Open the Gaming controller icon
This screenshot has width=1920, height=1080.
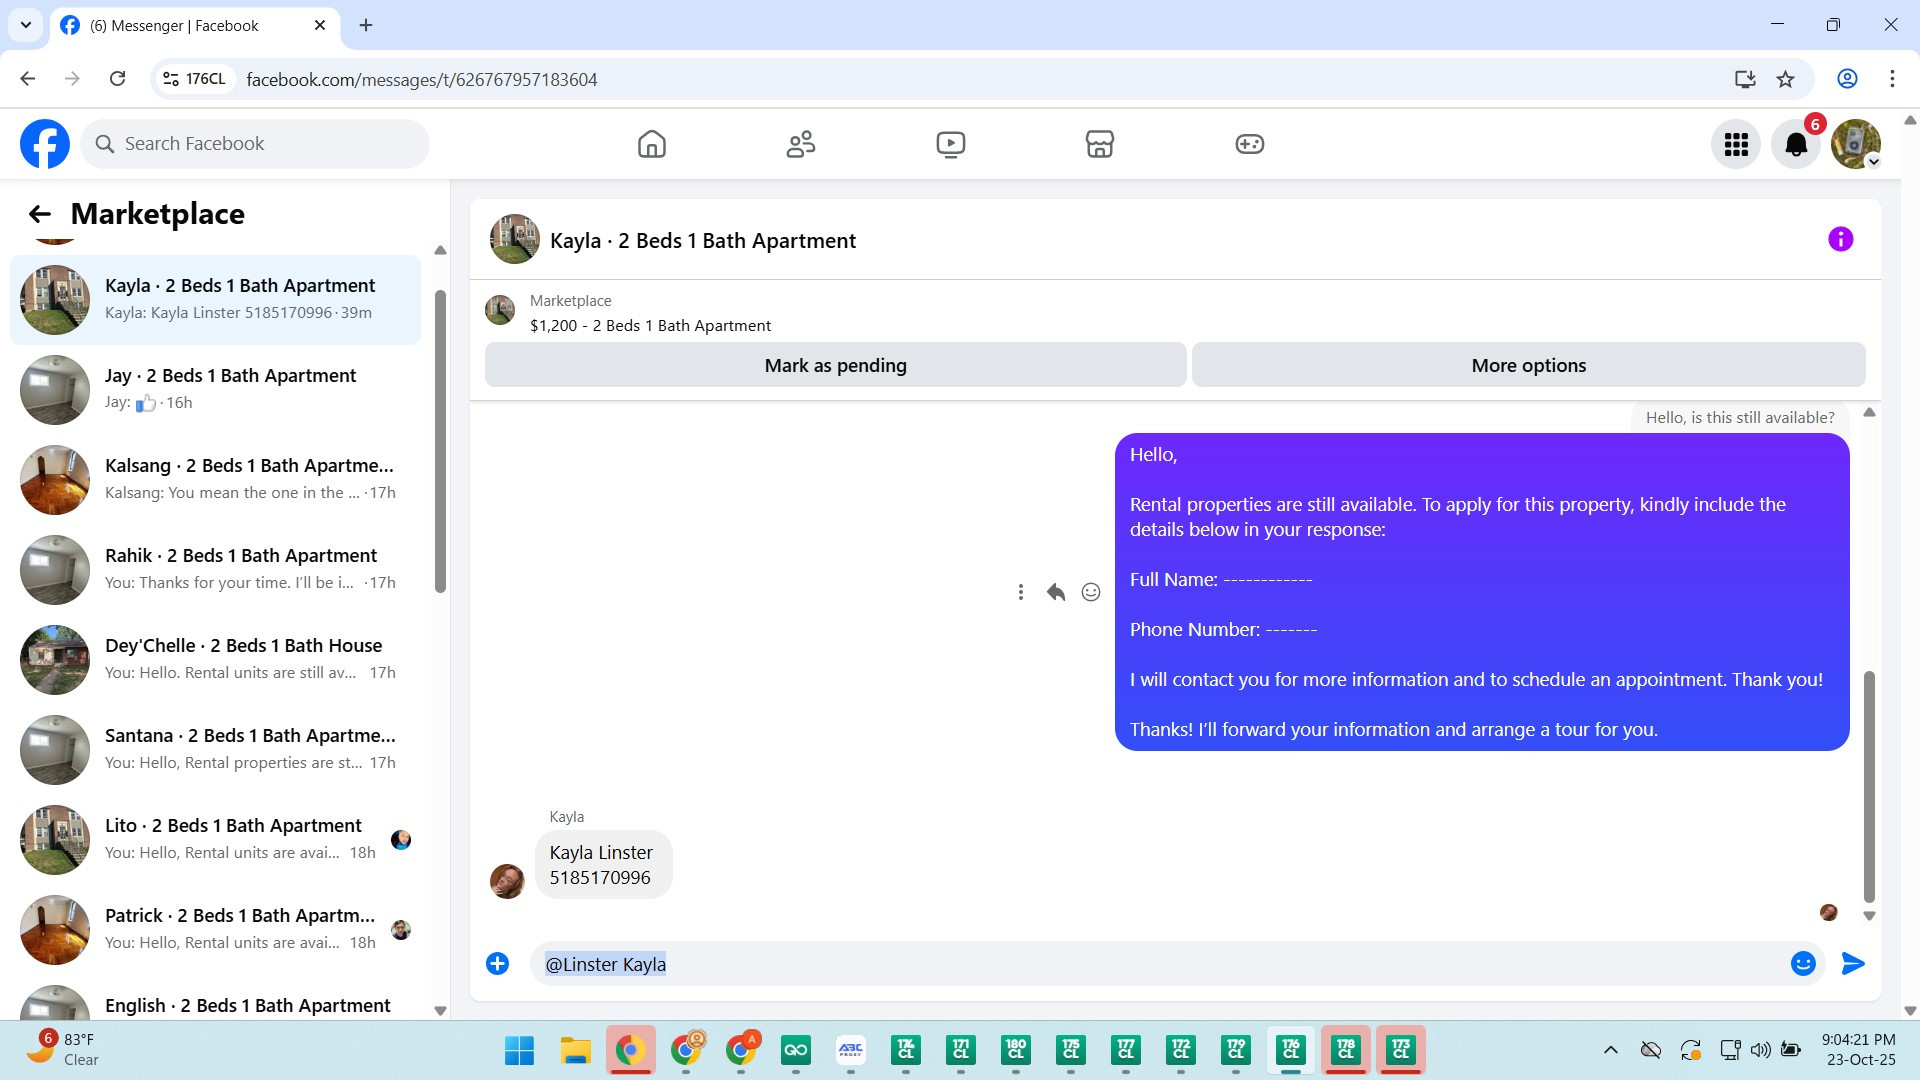(x=1249, y=144)
